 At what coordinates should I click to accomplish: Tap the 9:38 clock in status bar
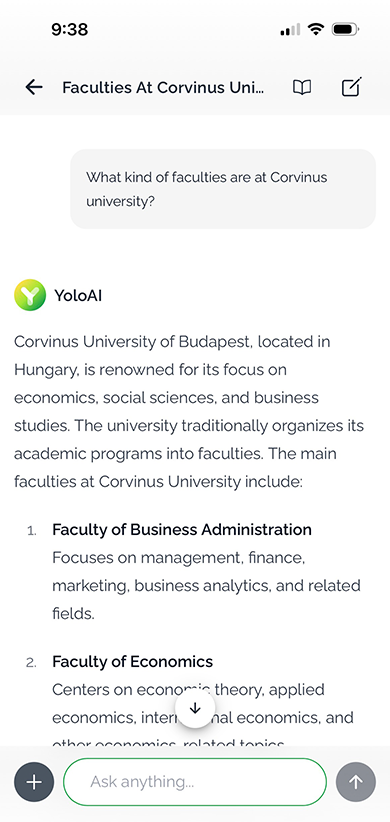tap(70, 29)
